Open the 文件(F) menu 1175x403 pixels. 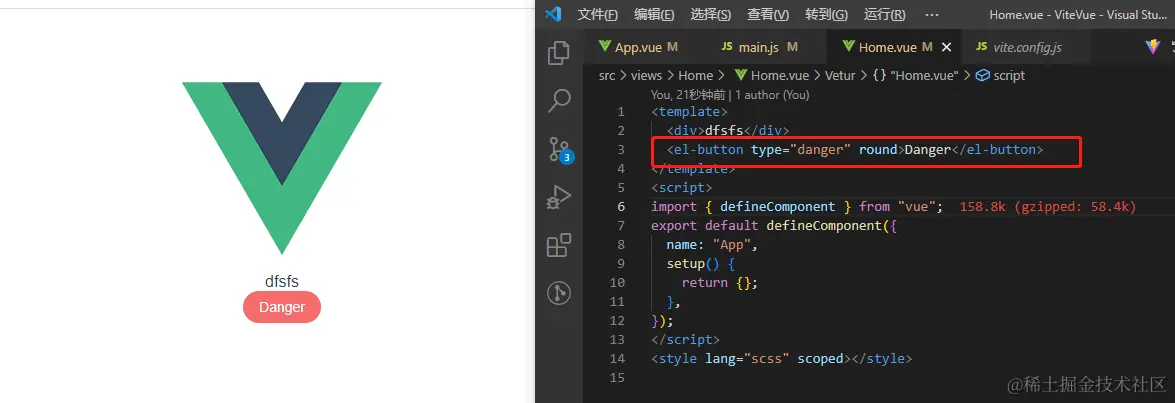[x=597, y=14]
